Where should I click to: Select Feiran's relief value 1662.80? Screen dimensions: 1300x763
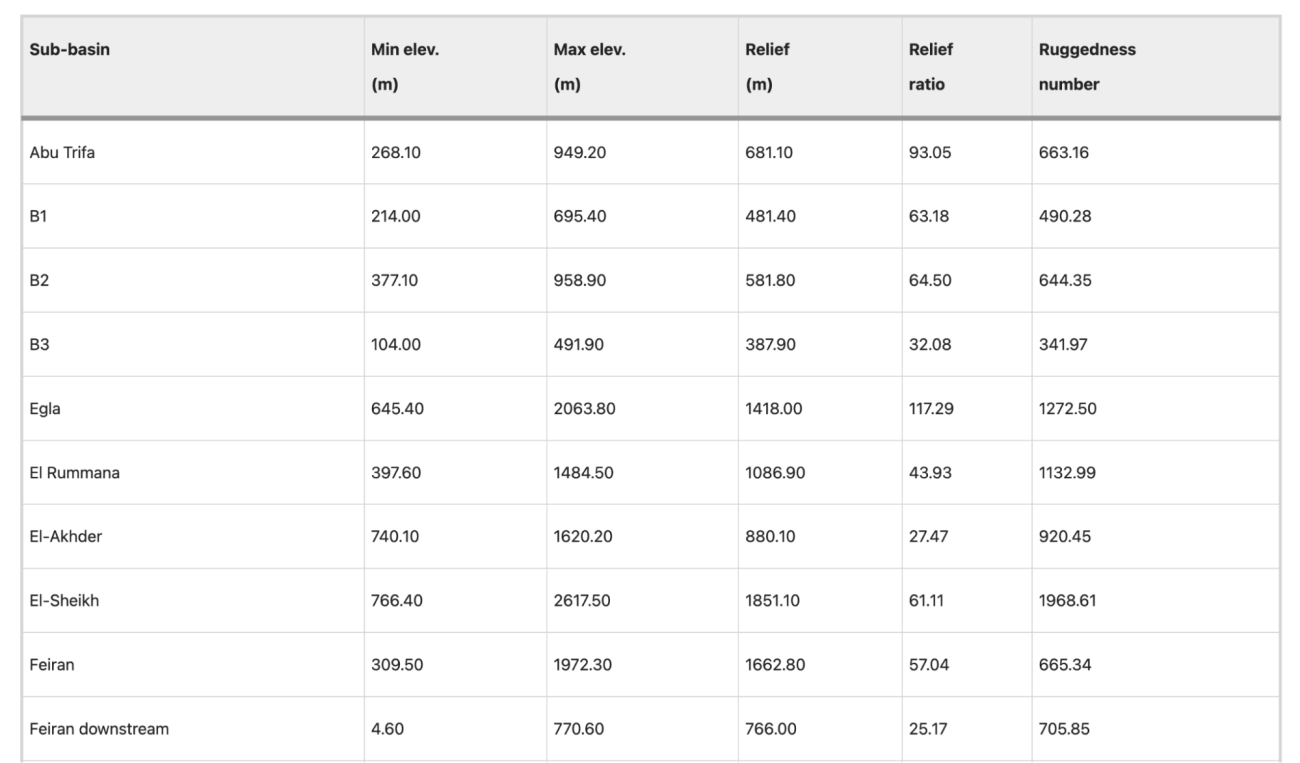coord(775,665)
